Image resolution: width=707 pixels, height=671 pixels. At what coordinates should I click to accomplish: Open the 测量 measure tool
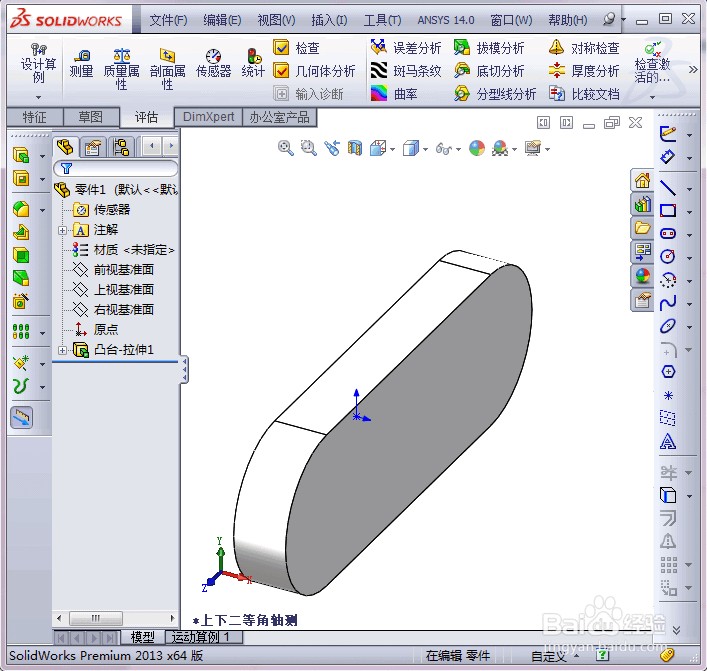[x=81, y=64]
